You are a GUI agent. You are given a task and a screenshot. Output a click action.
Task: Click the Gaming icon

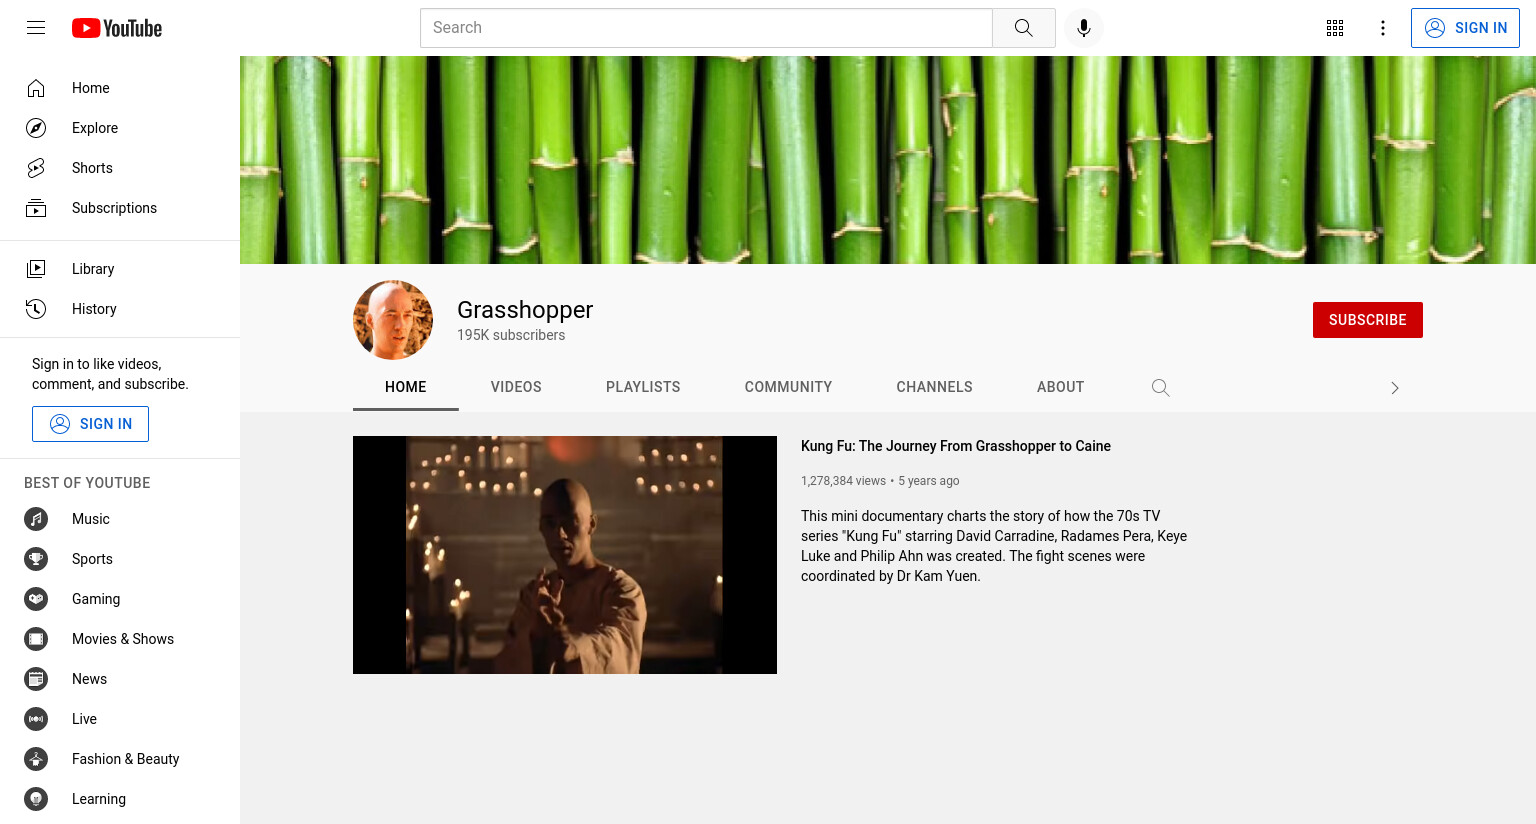click(x=36, y=599)
